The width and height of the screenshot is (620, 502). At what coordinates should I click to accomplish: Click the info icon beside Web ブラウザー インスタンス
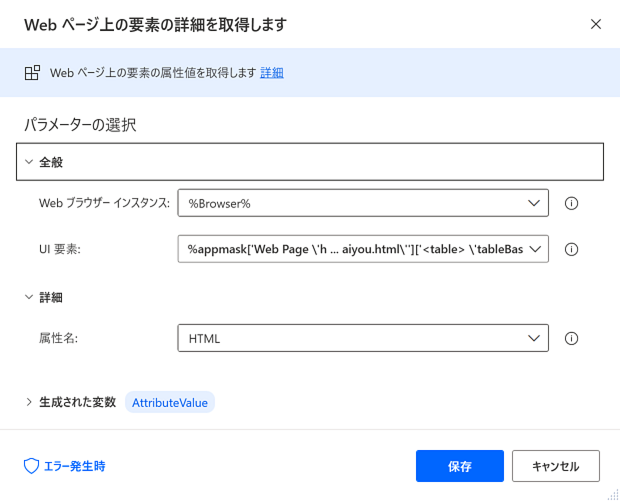tap(571, 203)
